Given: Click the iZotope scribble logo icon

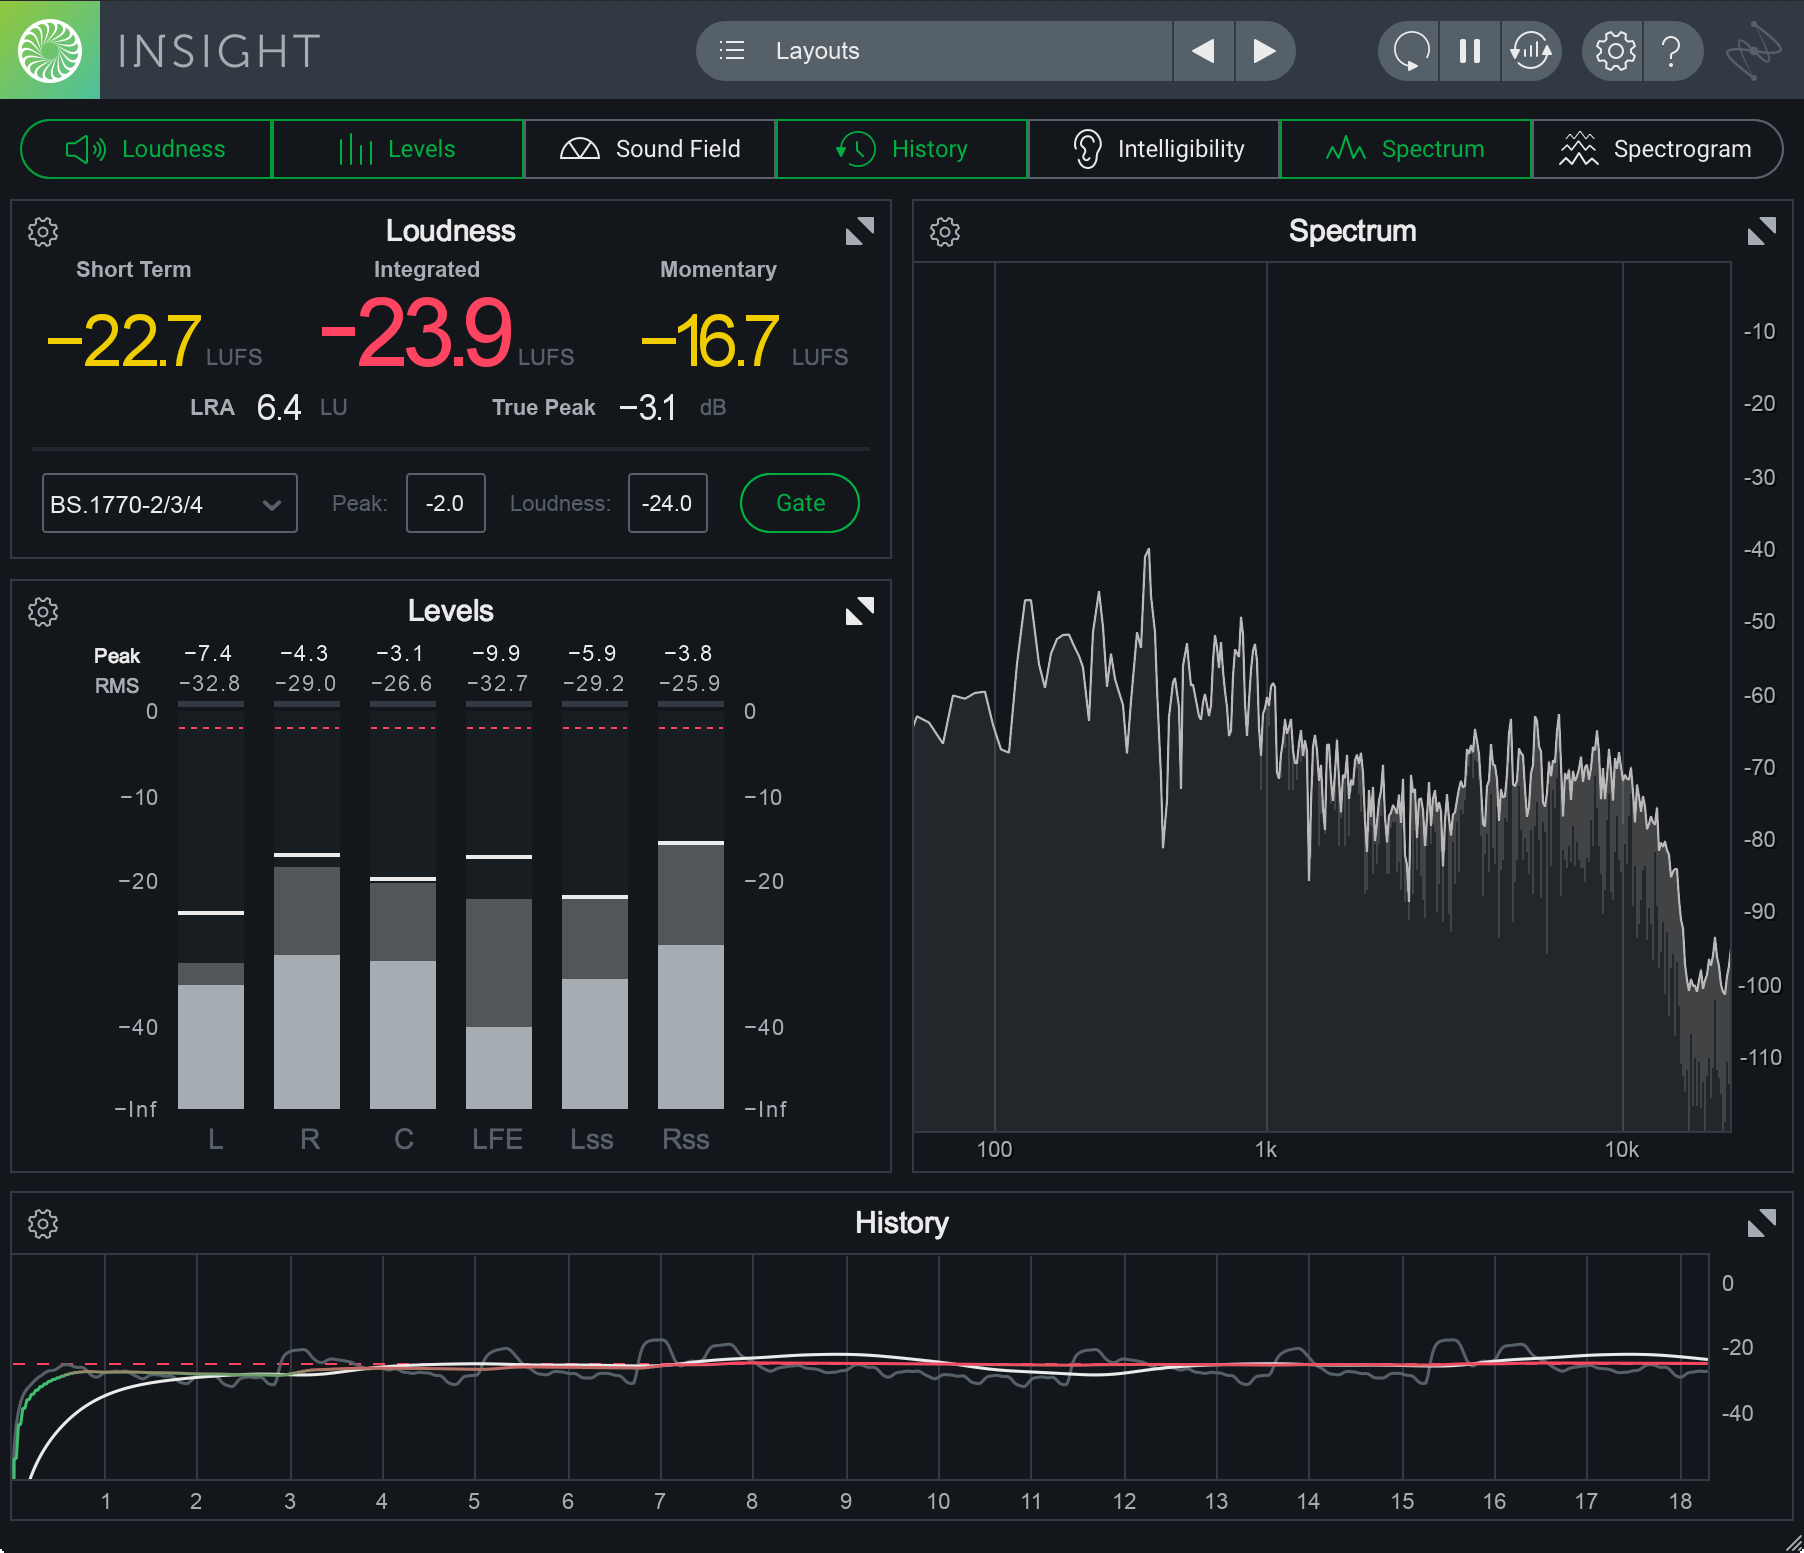Looking at the screenshot, I should coord(1754,51).
